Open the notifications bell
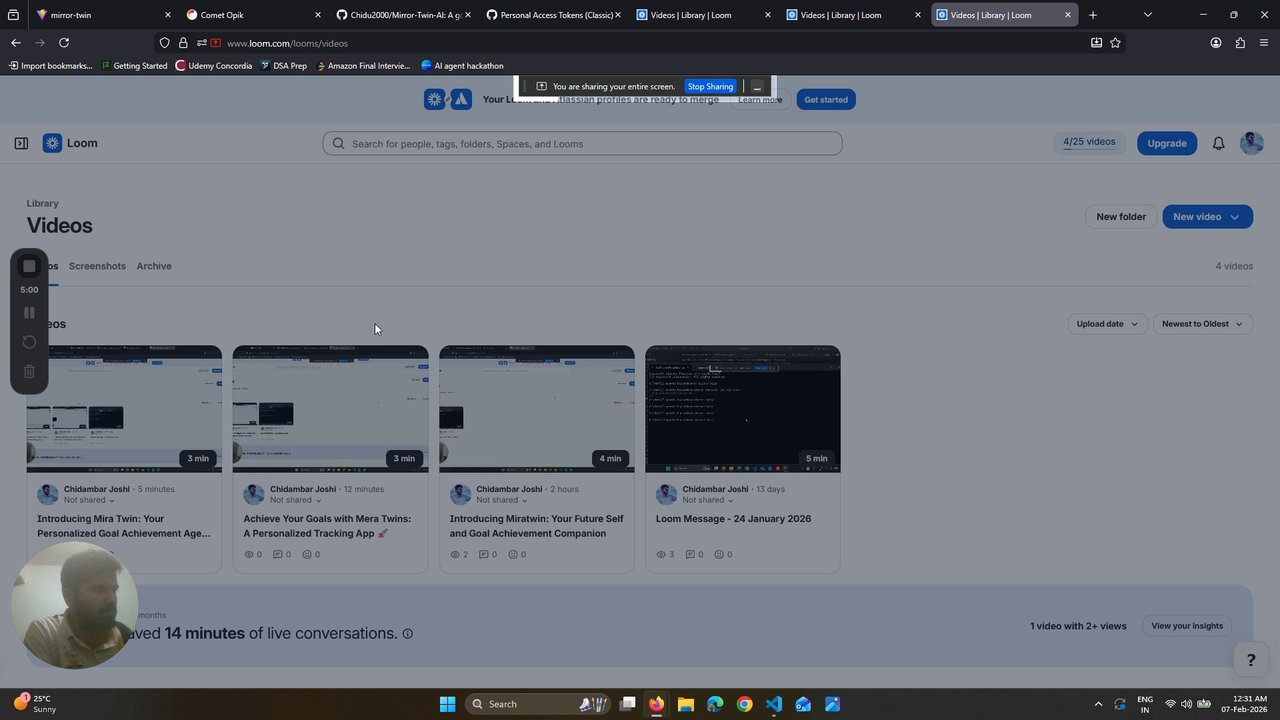The image size is (1280, 720). [x=1218, y=143]
